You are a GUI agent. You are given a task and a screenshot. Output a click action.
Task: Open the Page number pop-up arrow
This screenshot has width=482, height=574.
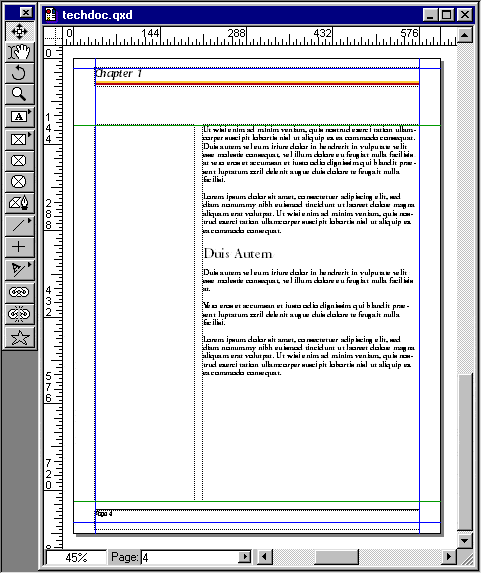click(244, 557)
